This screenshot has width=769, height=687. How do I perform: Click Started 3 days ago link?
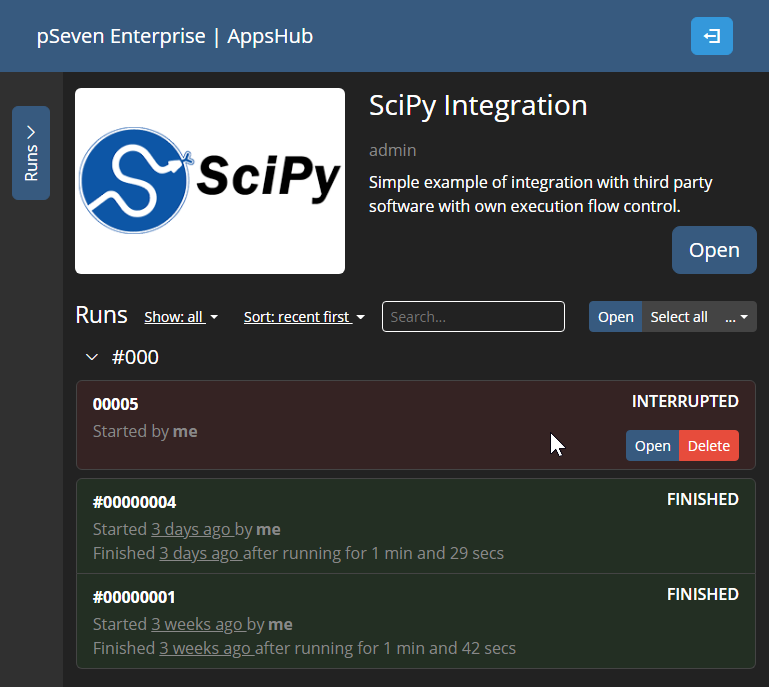click(194, 529)
